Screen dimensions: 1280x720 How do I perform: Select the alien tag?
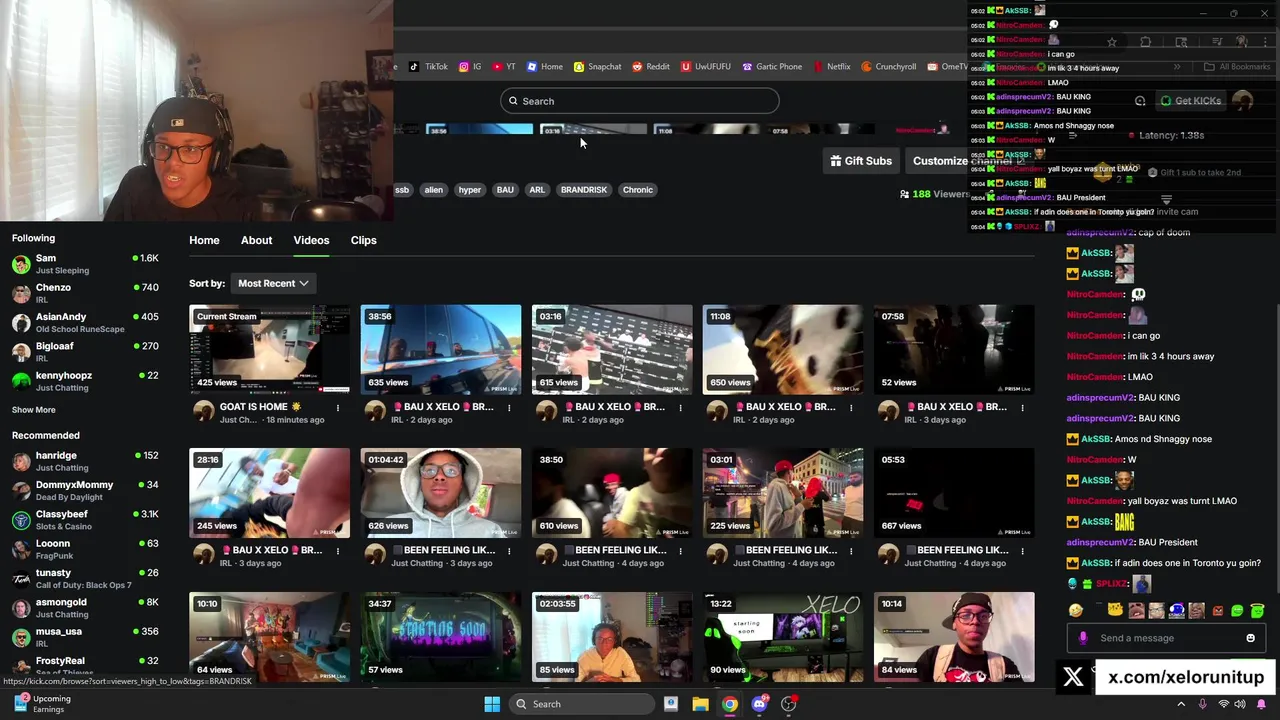pos(433,190)
